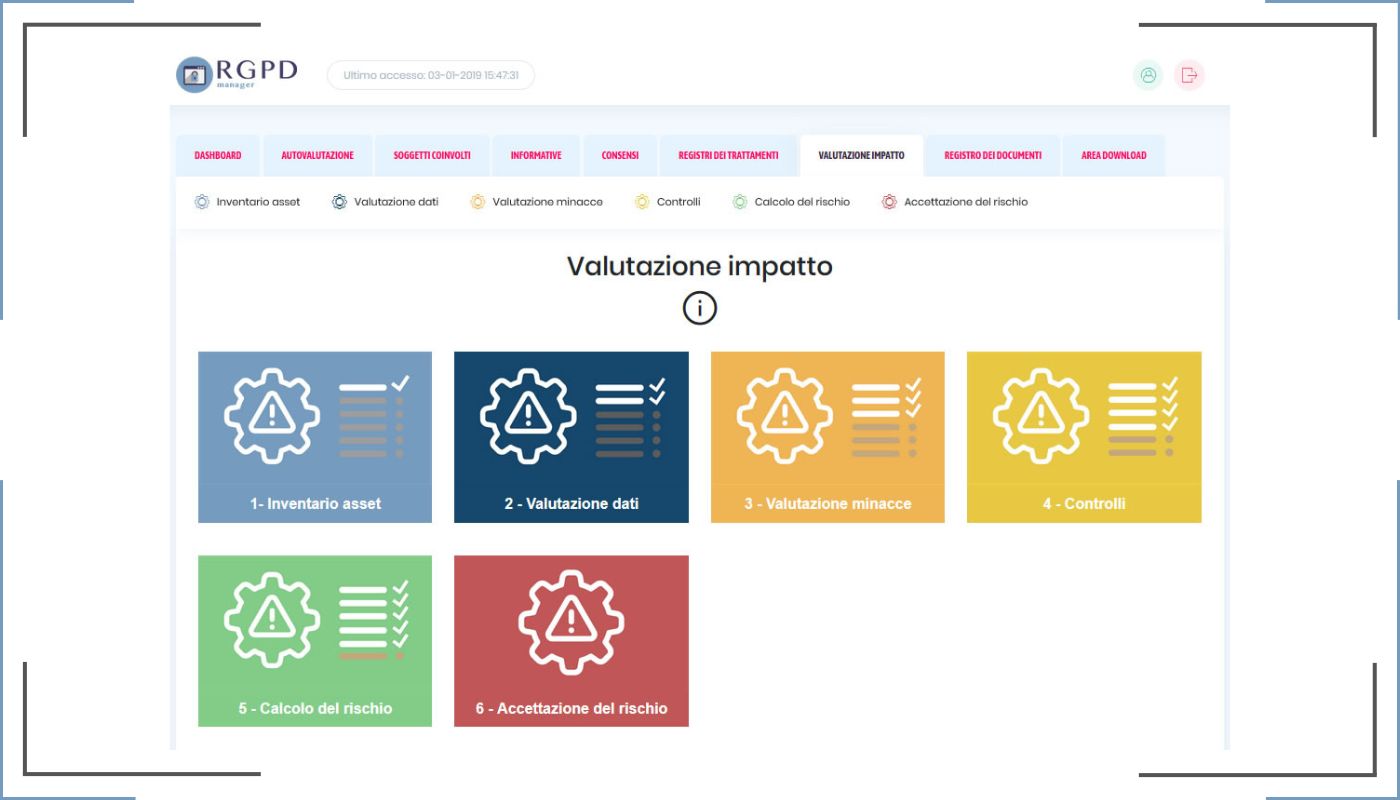Open Controlli submenu link
The width and height of the screenshot is (1400, 800).
678,202
